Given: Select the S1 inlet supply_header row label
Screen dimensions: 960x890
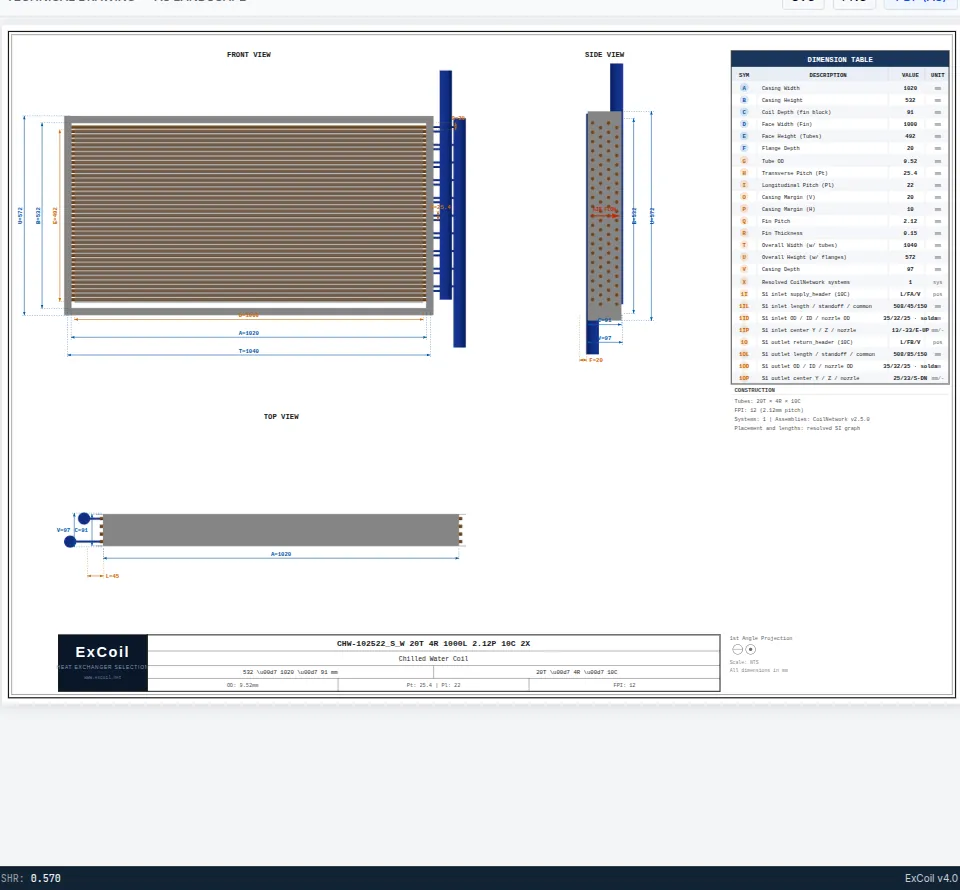Looking at the screenshot, I should pos(806,294).
